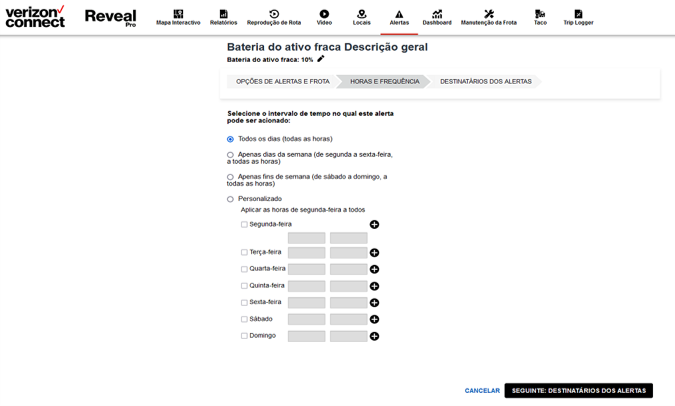Open the Alertas section

click(x=399, y=18)
